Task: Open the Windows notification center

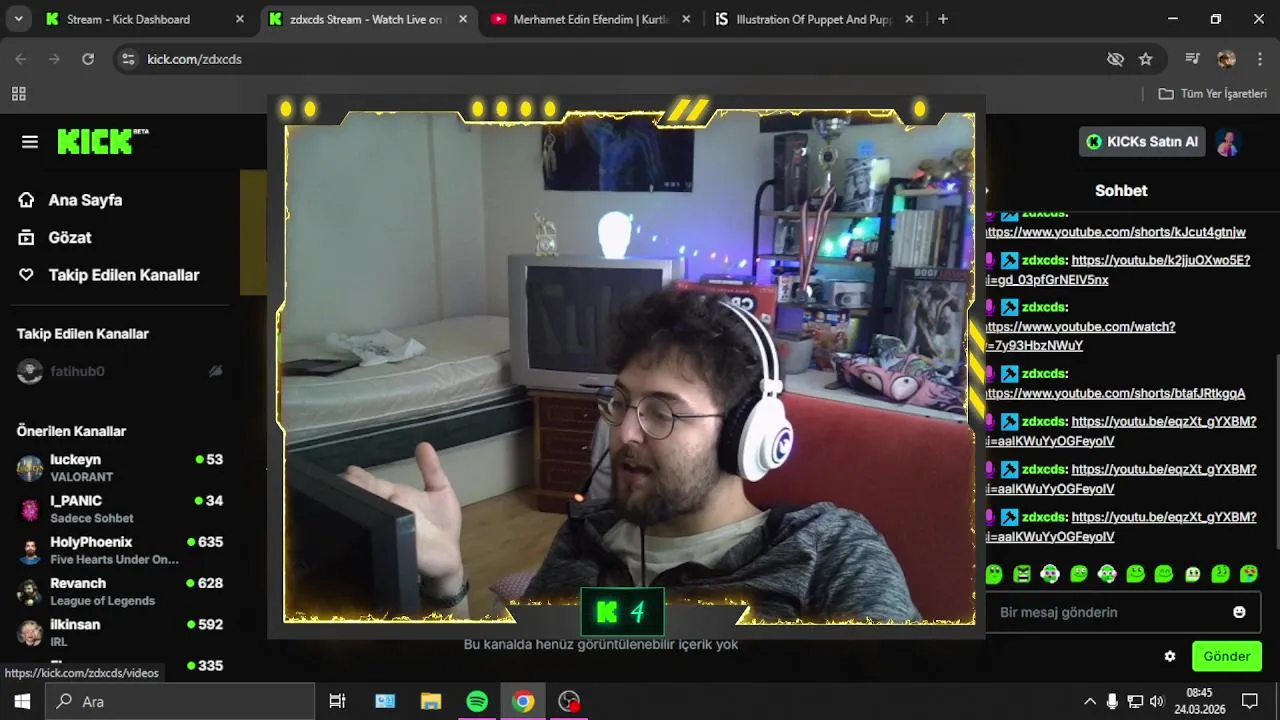Action: point(1250,701)
